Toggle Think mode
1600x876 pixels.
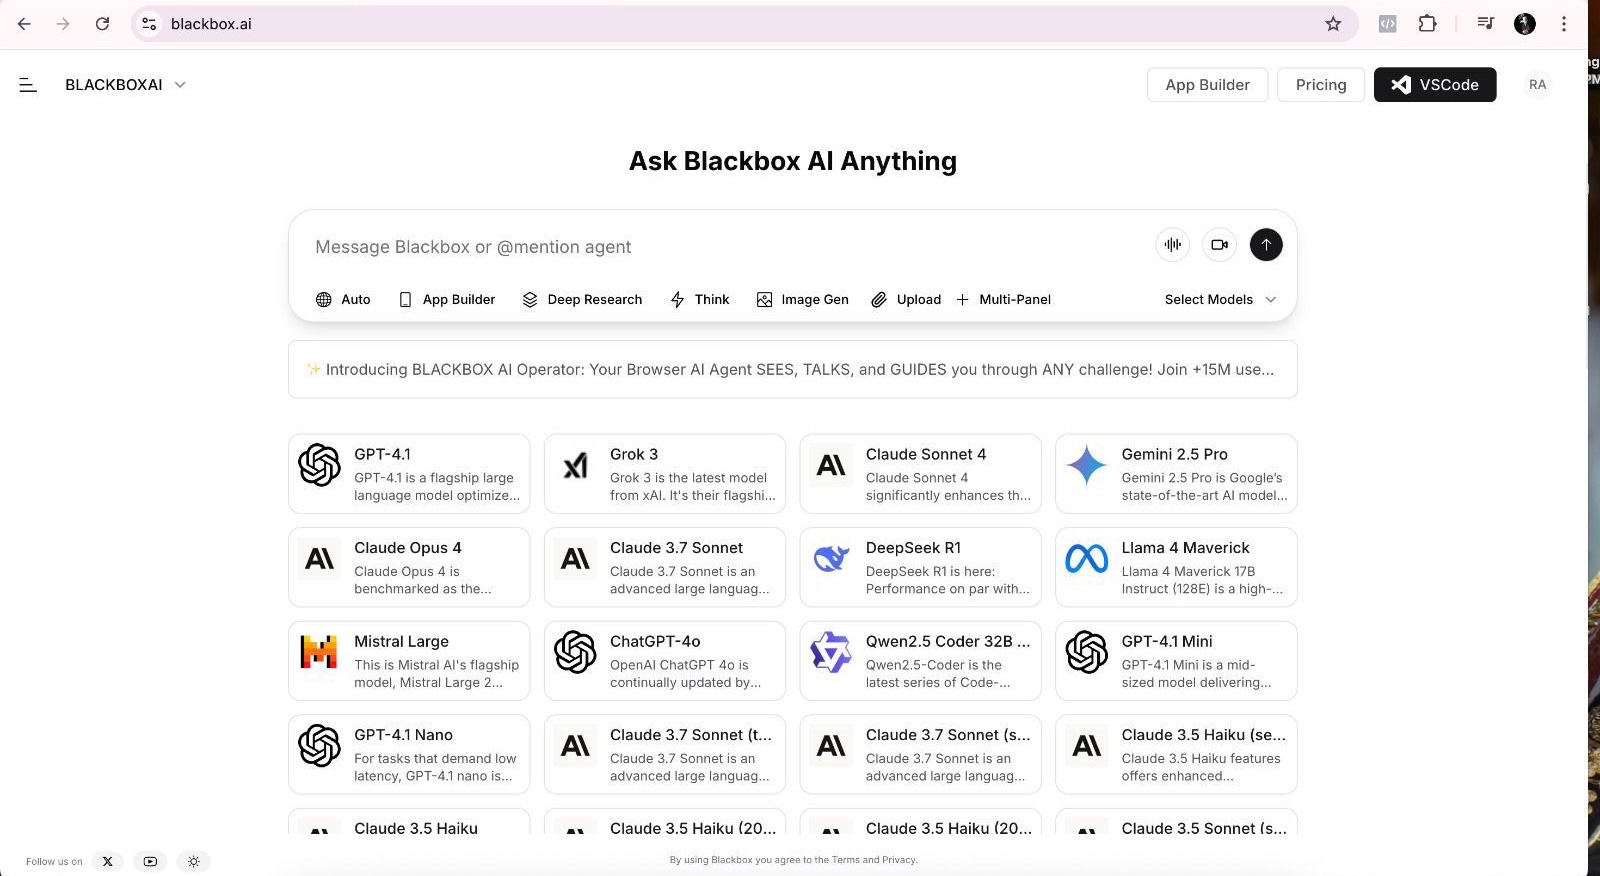tap(700, 299)
